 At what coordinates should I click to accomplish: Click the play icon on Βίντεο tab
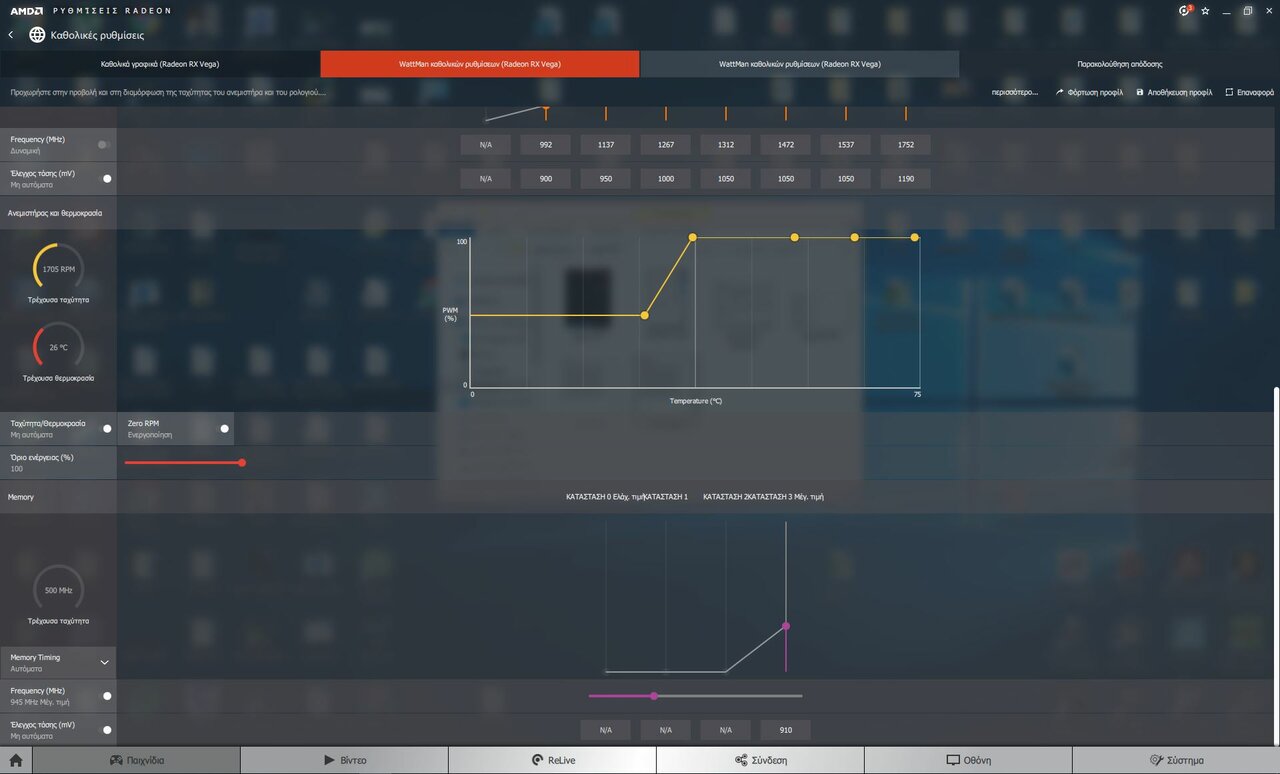pyautogui.click(x=329, y=760)
